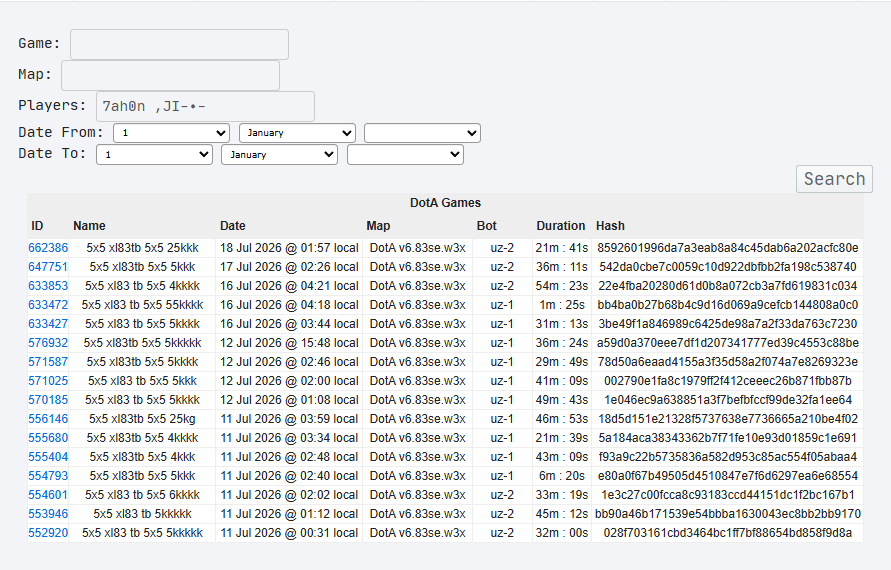891x570 pixels.
Task: Click the DotA Games table title
Action: (x=446, y=203)
